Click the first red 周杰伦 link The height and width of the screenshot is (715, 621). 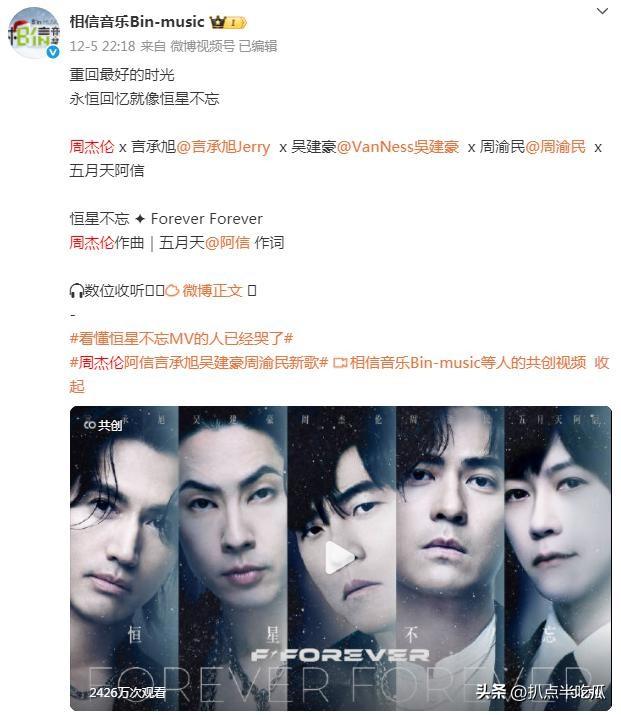[92, 147]
